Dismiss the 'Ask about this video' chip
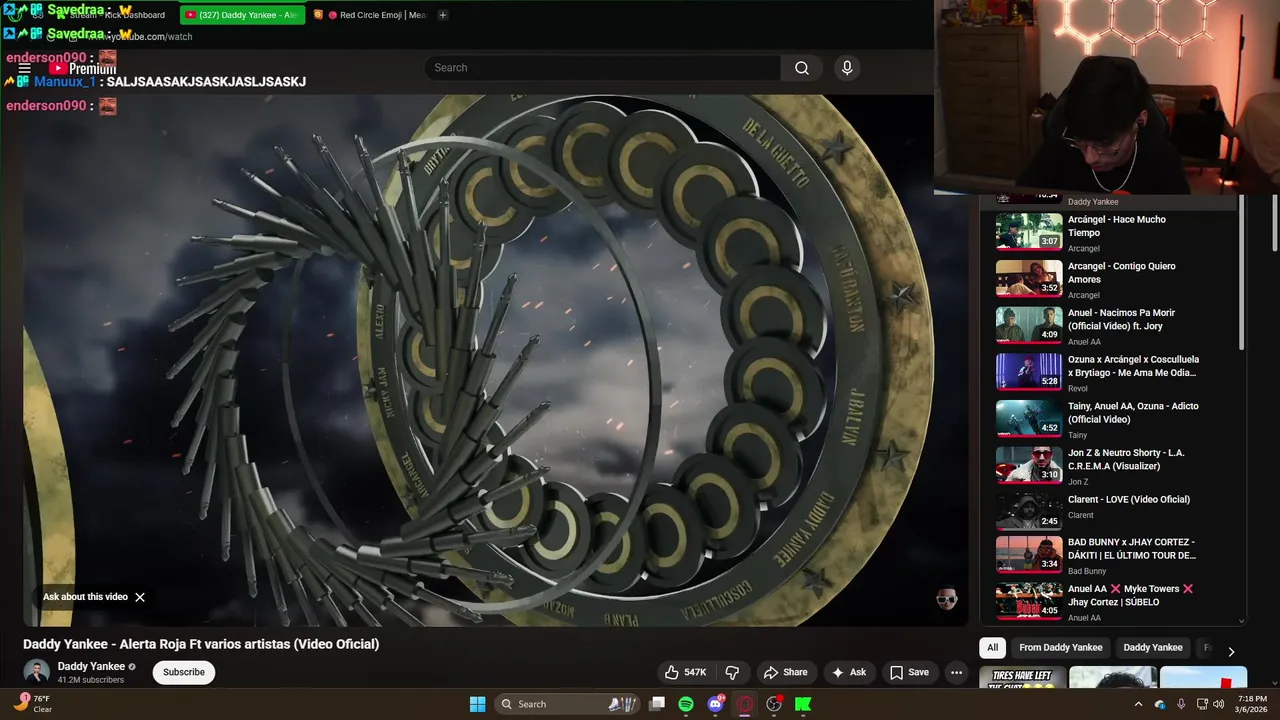The height and width of the screenshot is (720, 1280). click(140, 597)
